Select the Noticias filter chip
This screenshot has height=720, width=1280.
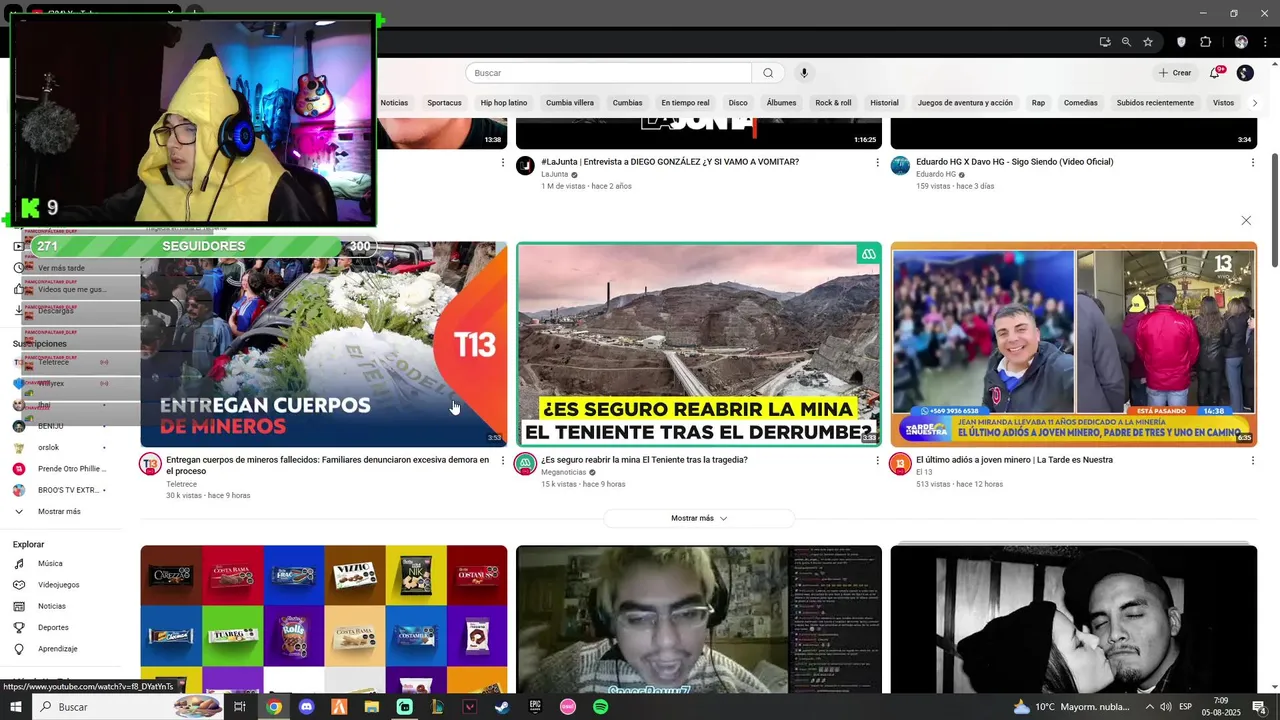pos(394,103)
